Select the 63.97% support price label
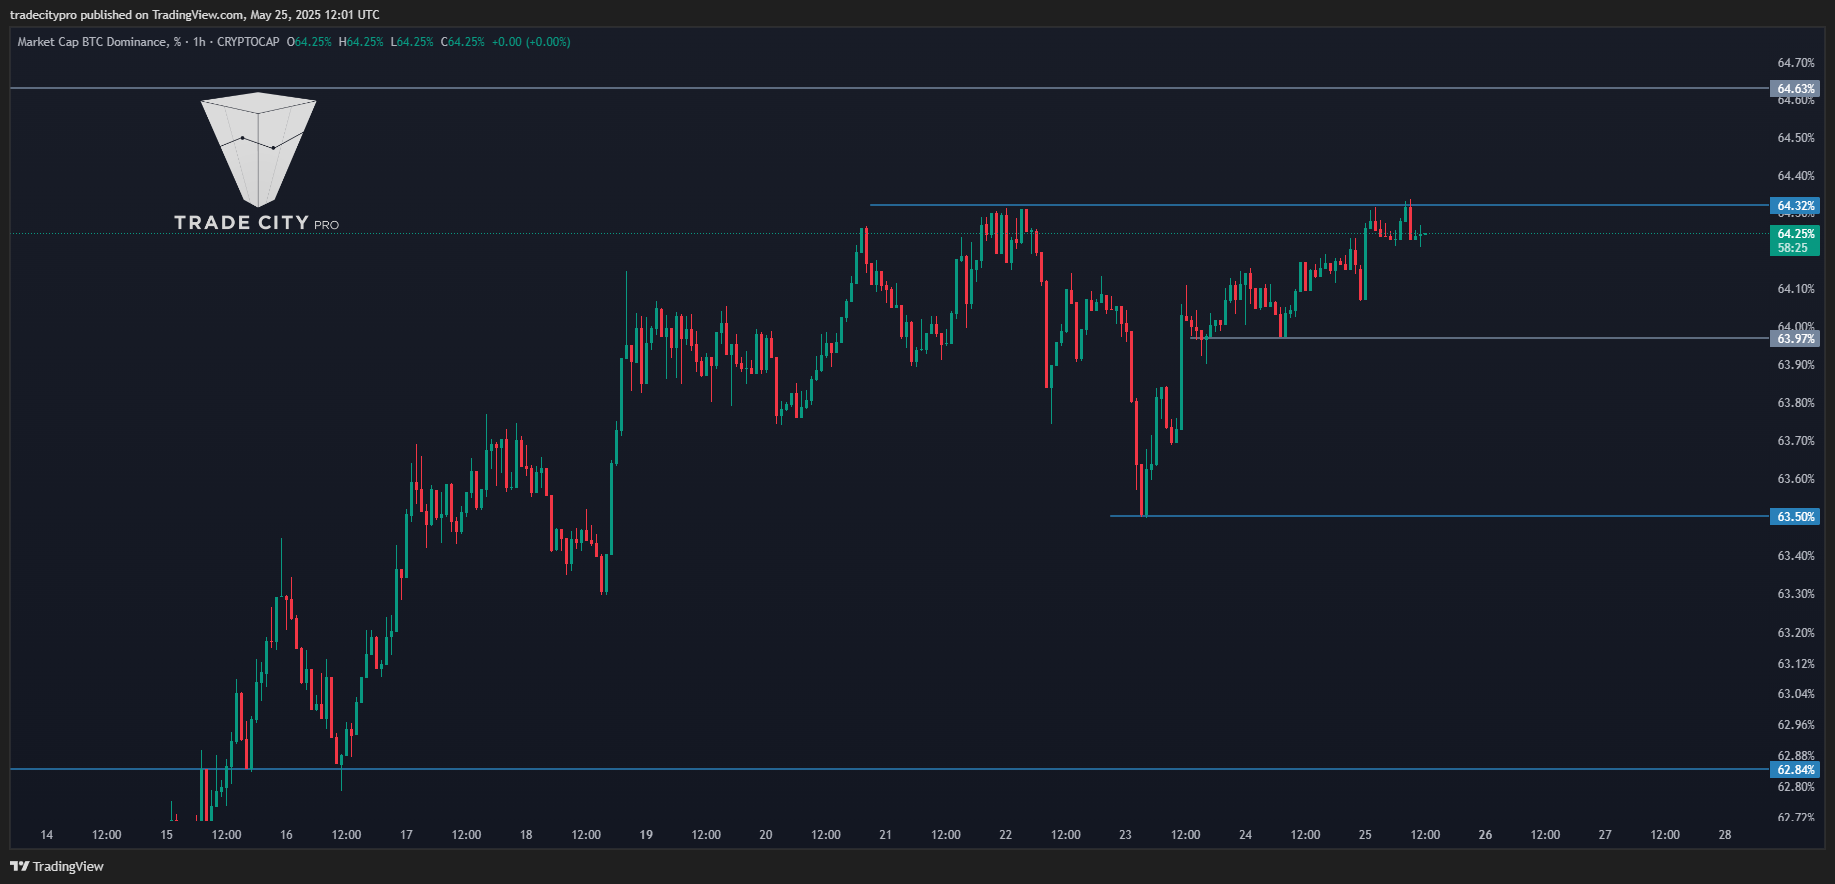1835x884 pixels. (1796, 339)
